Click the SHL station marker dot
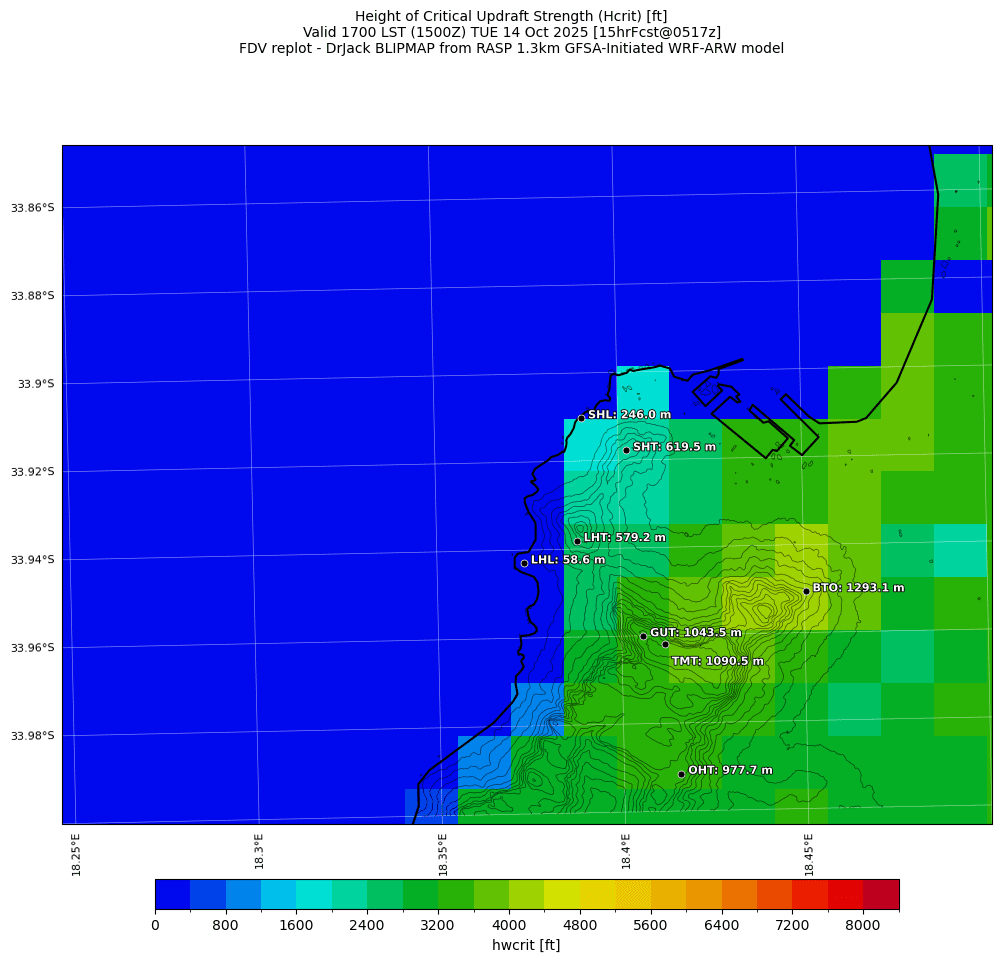Image resolution: width=1001 pixels, height=962 pixels. [581, 418]
